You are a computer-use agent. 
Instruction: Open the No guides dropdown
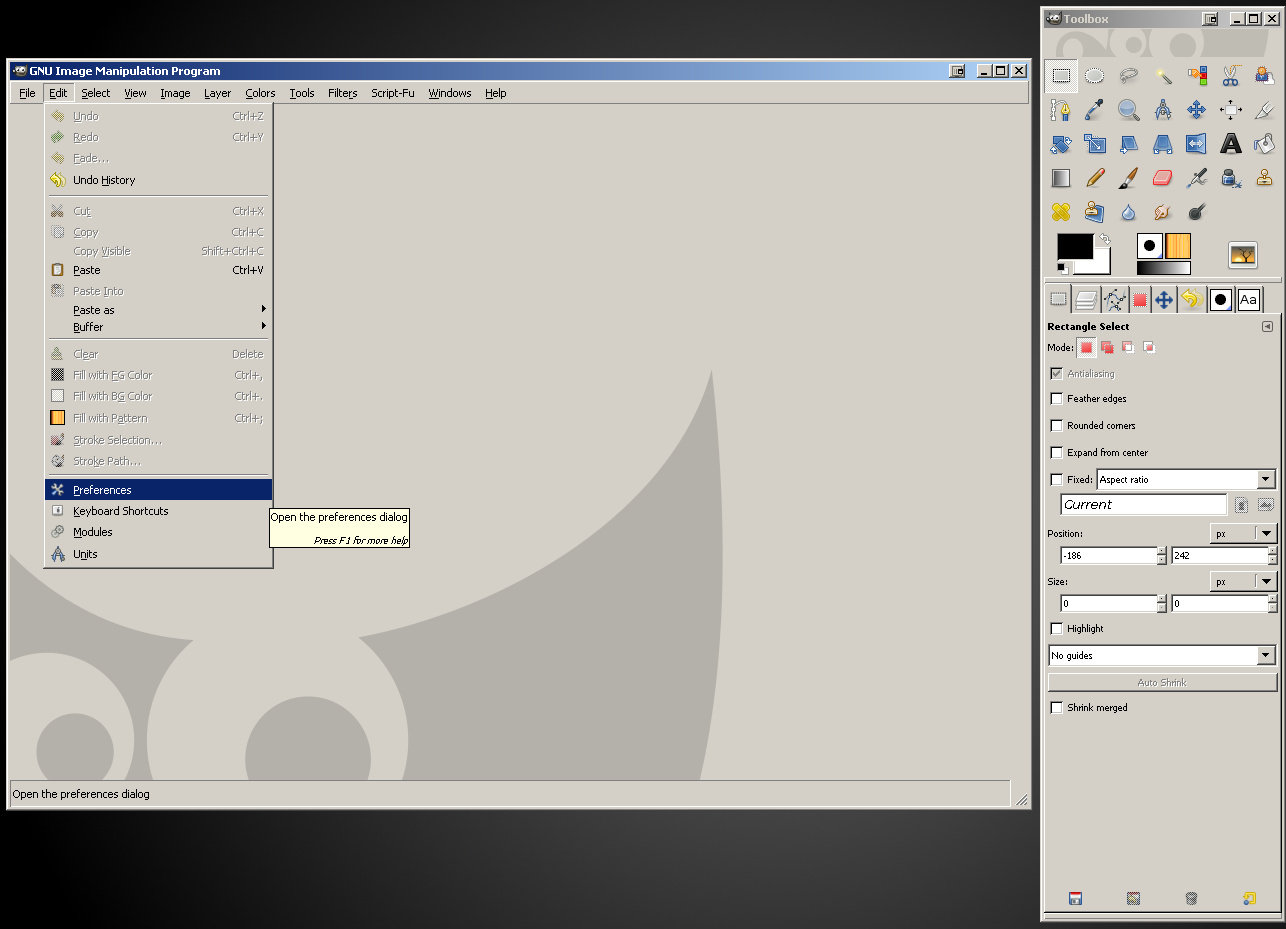coord(1162,655)
